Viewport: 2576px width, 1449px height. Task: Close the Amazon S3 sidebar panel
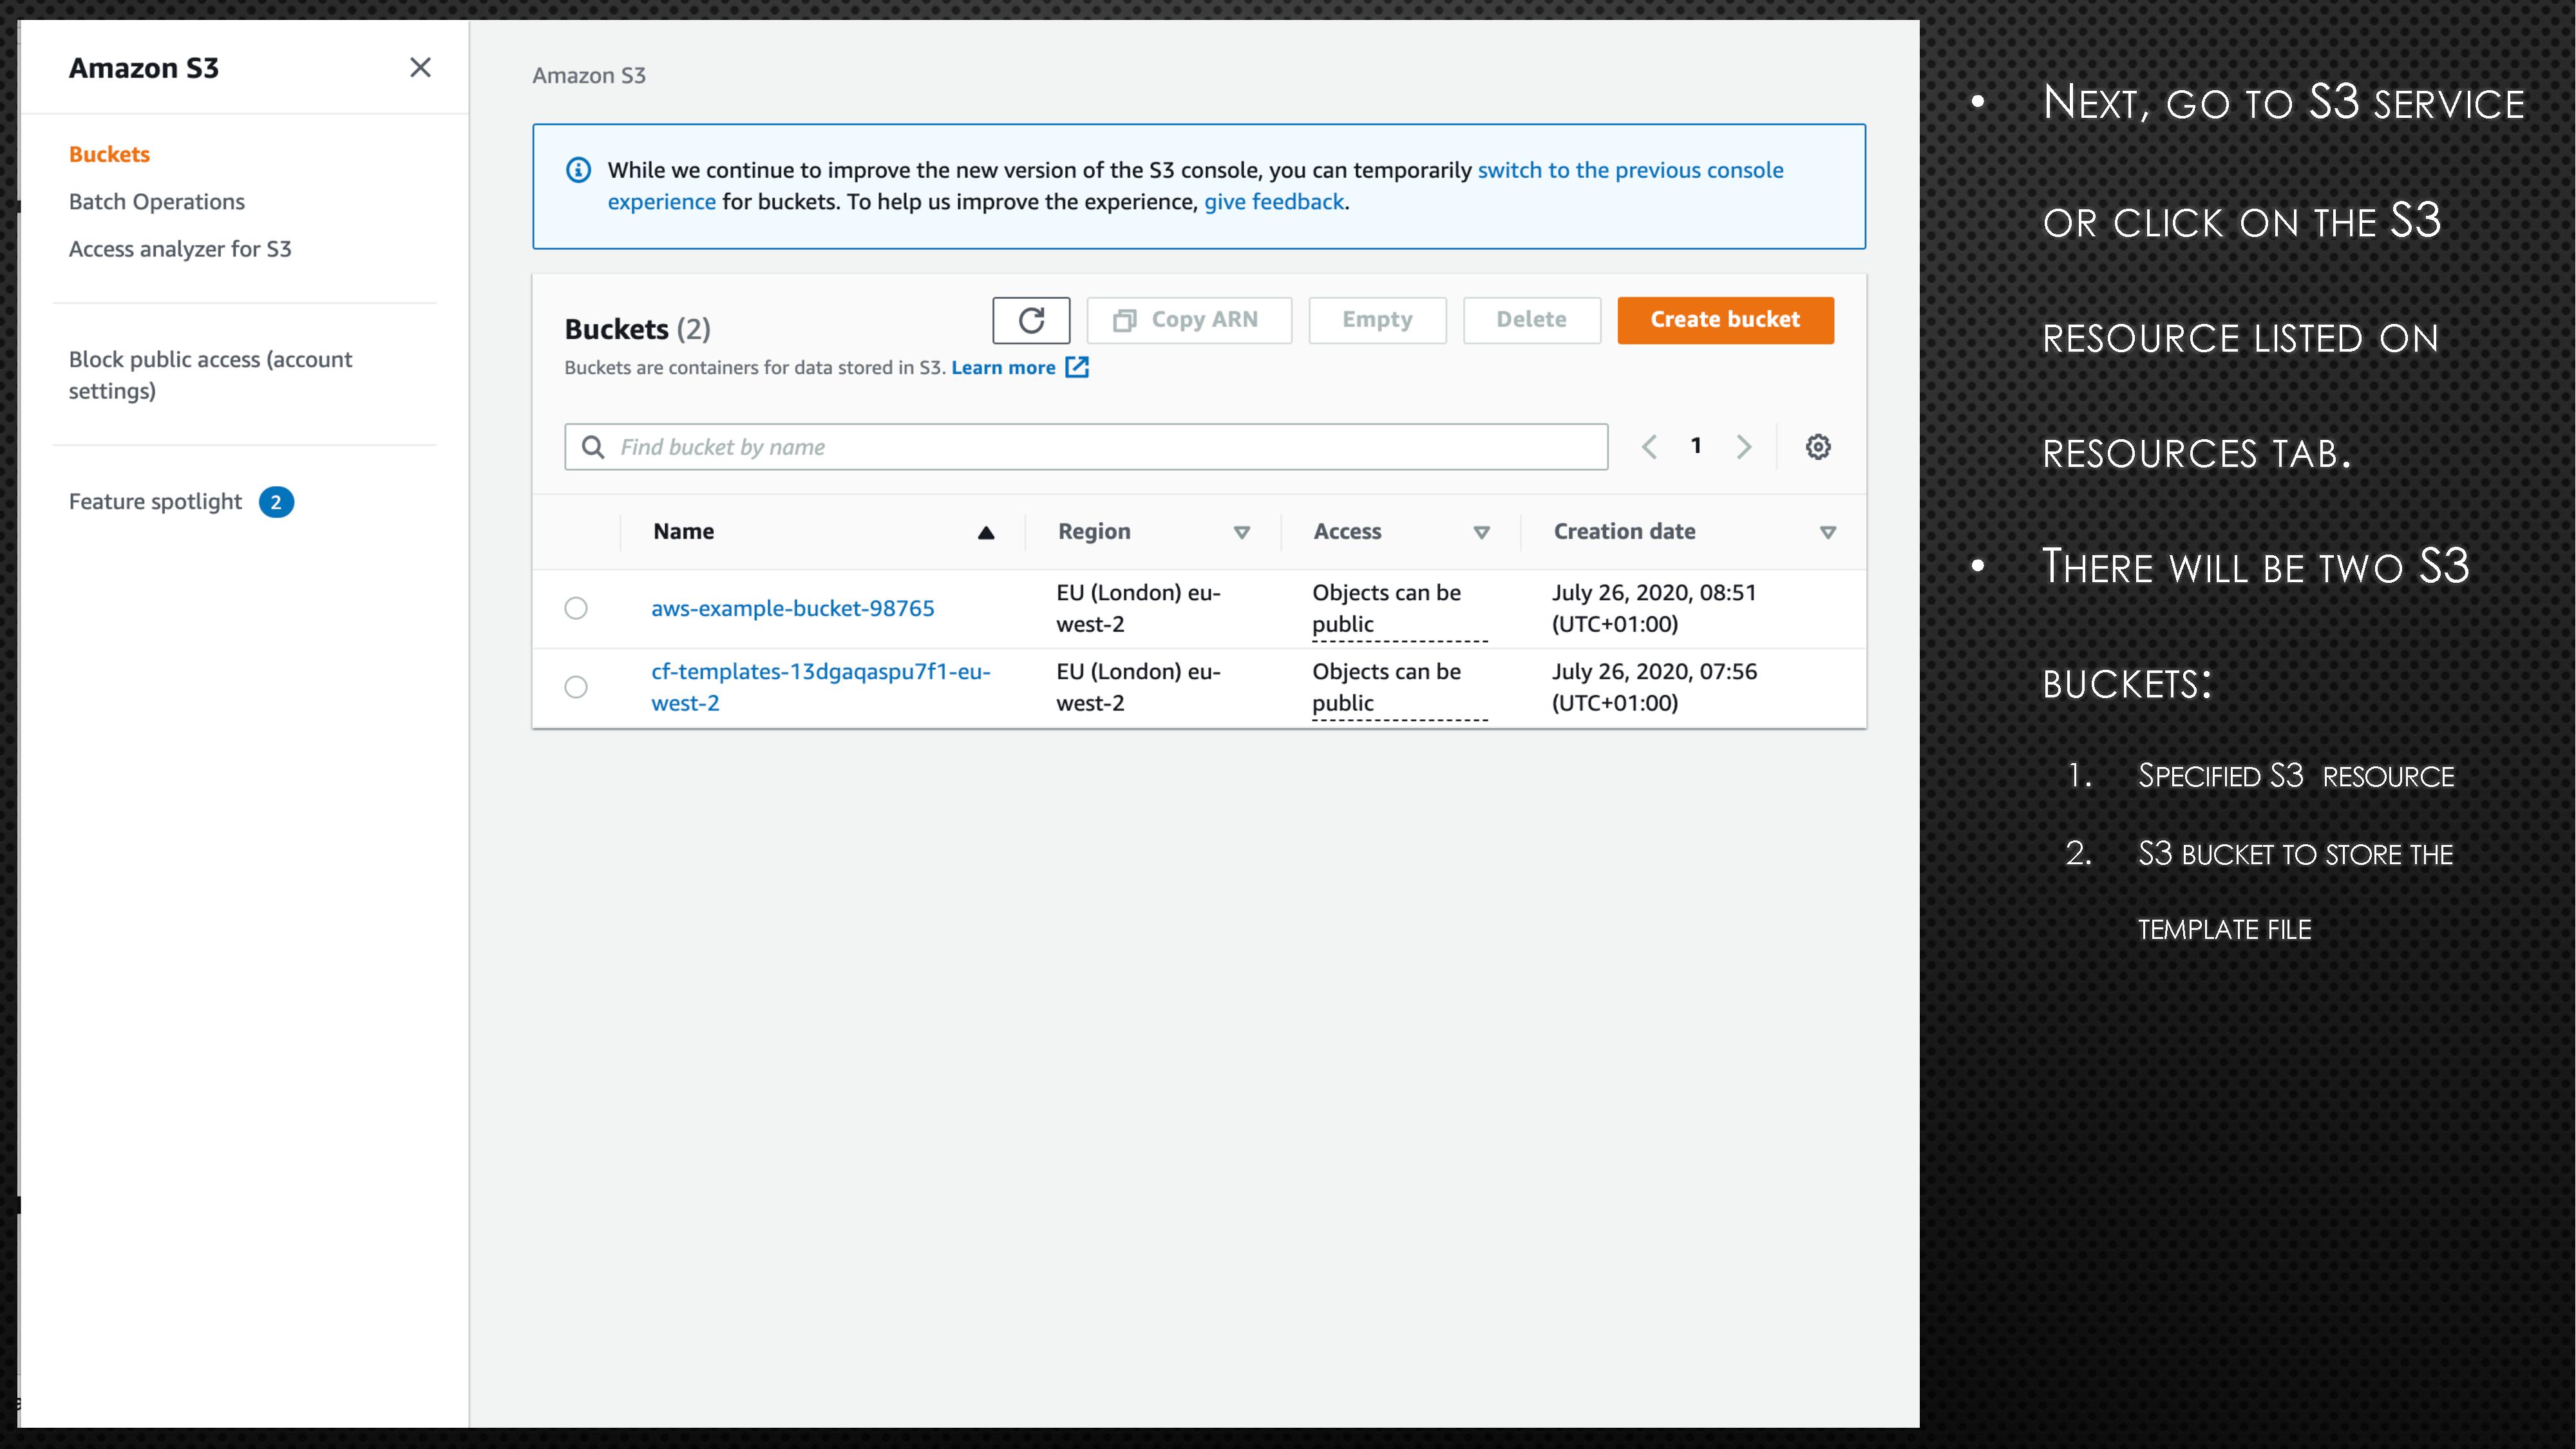[x=420, y=68]
